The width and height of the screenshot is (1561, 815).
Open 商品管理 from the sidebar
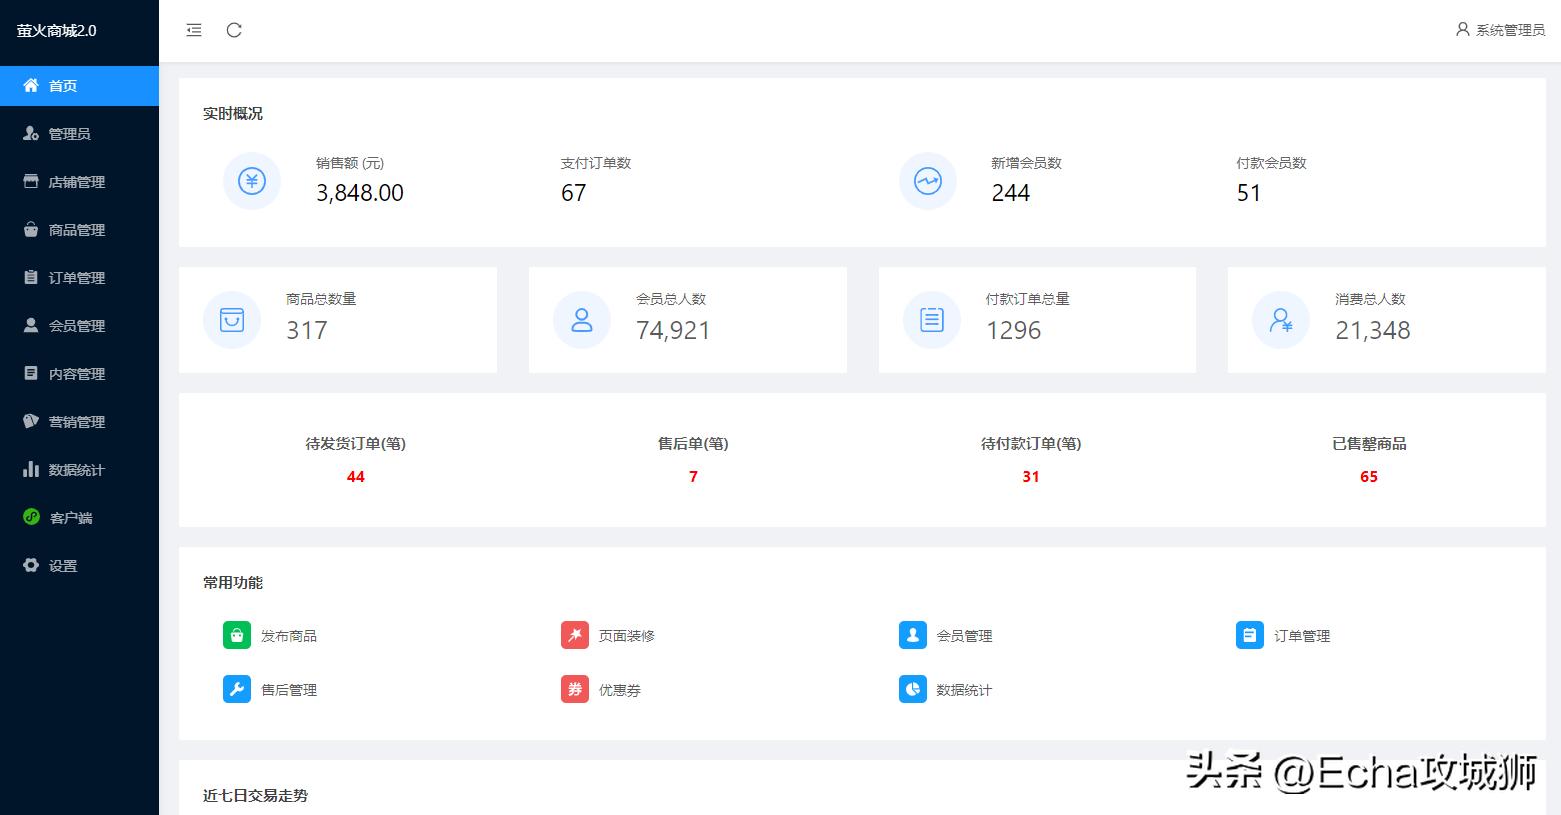point(31,229)
